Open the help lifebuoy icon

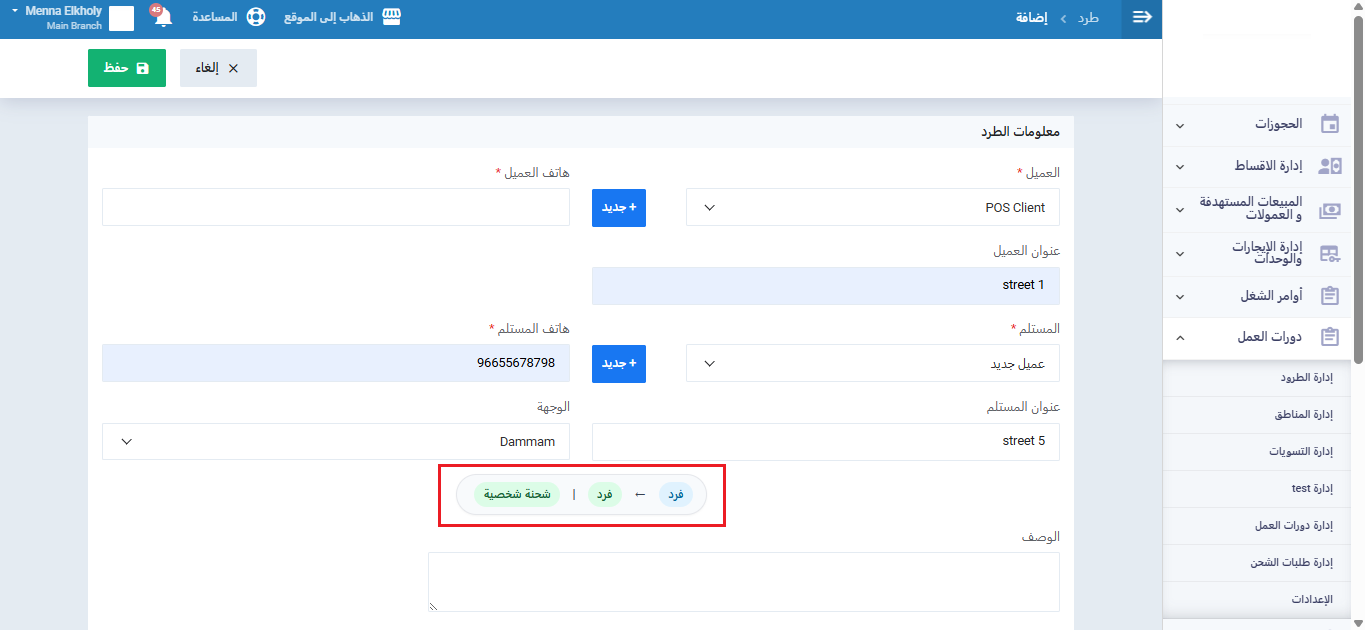(x=256, y=18)
